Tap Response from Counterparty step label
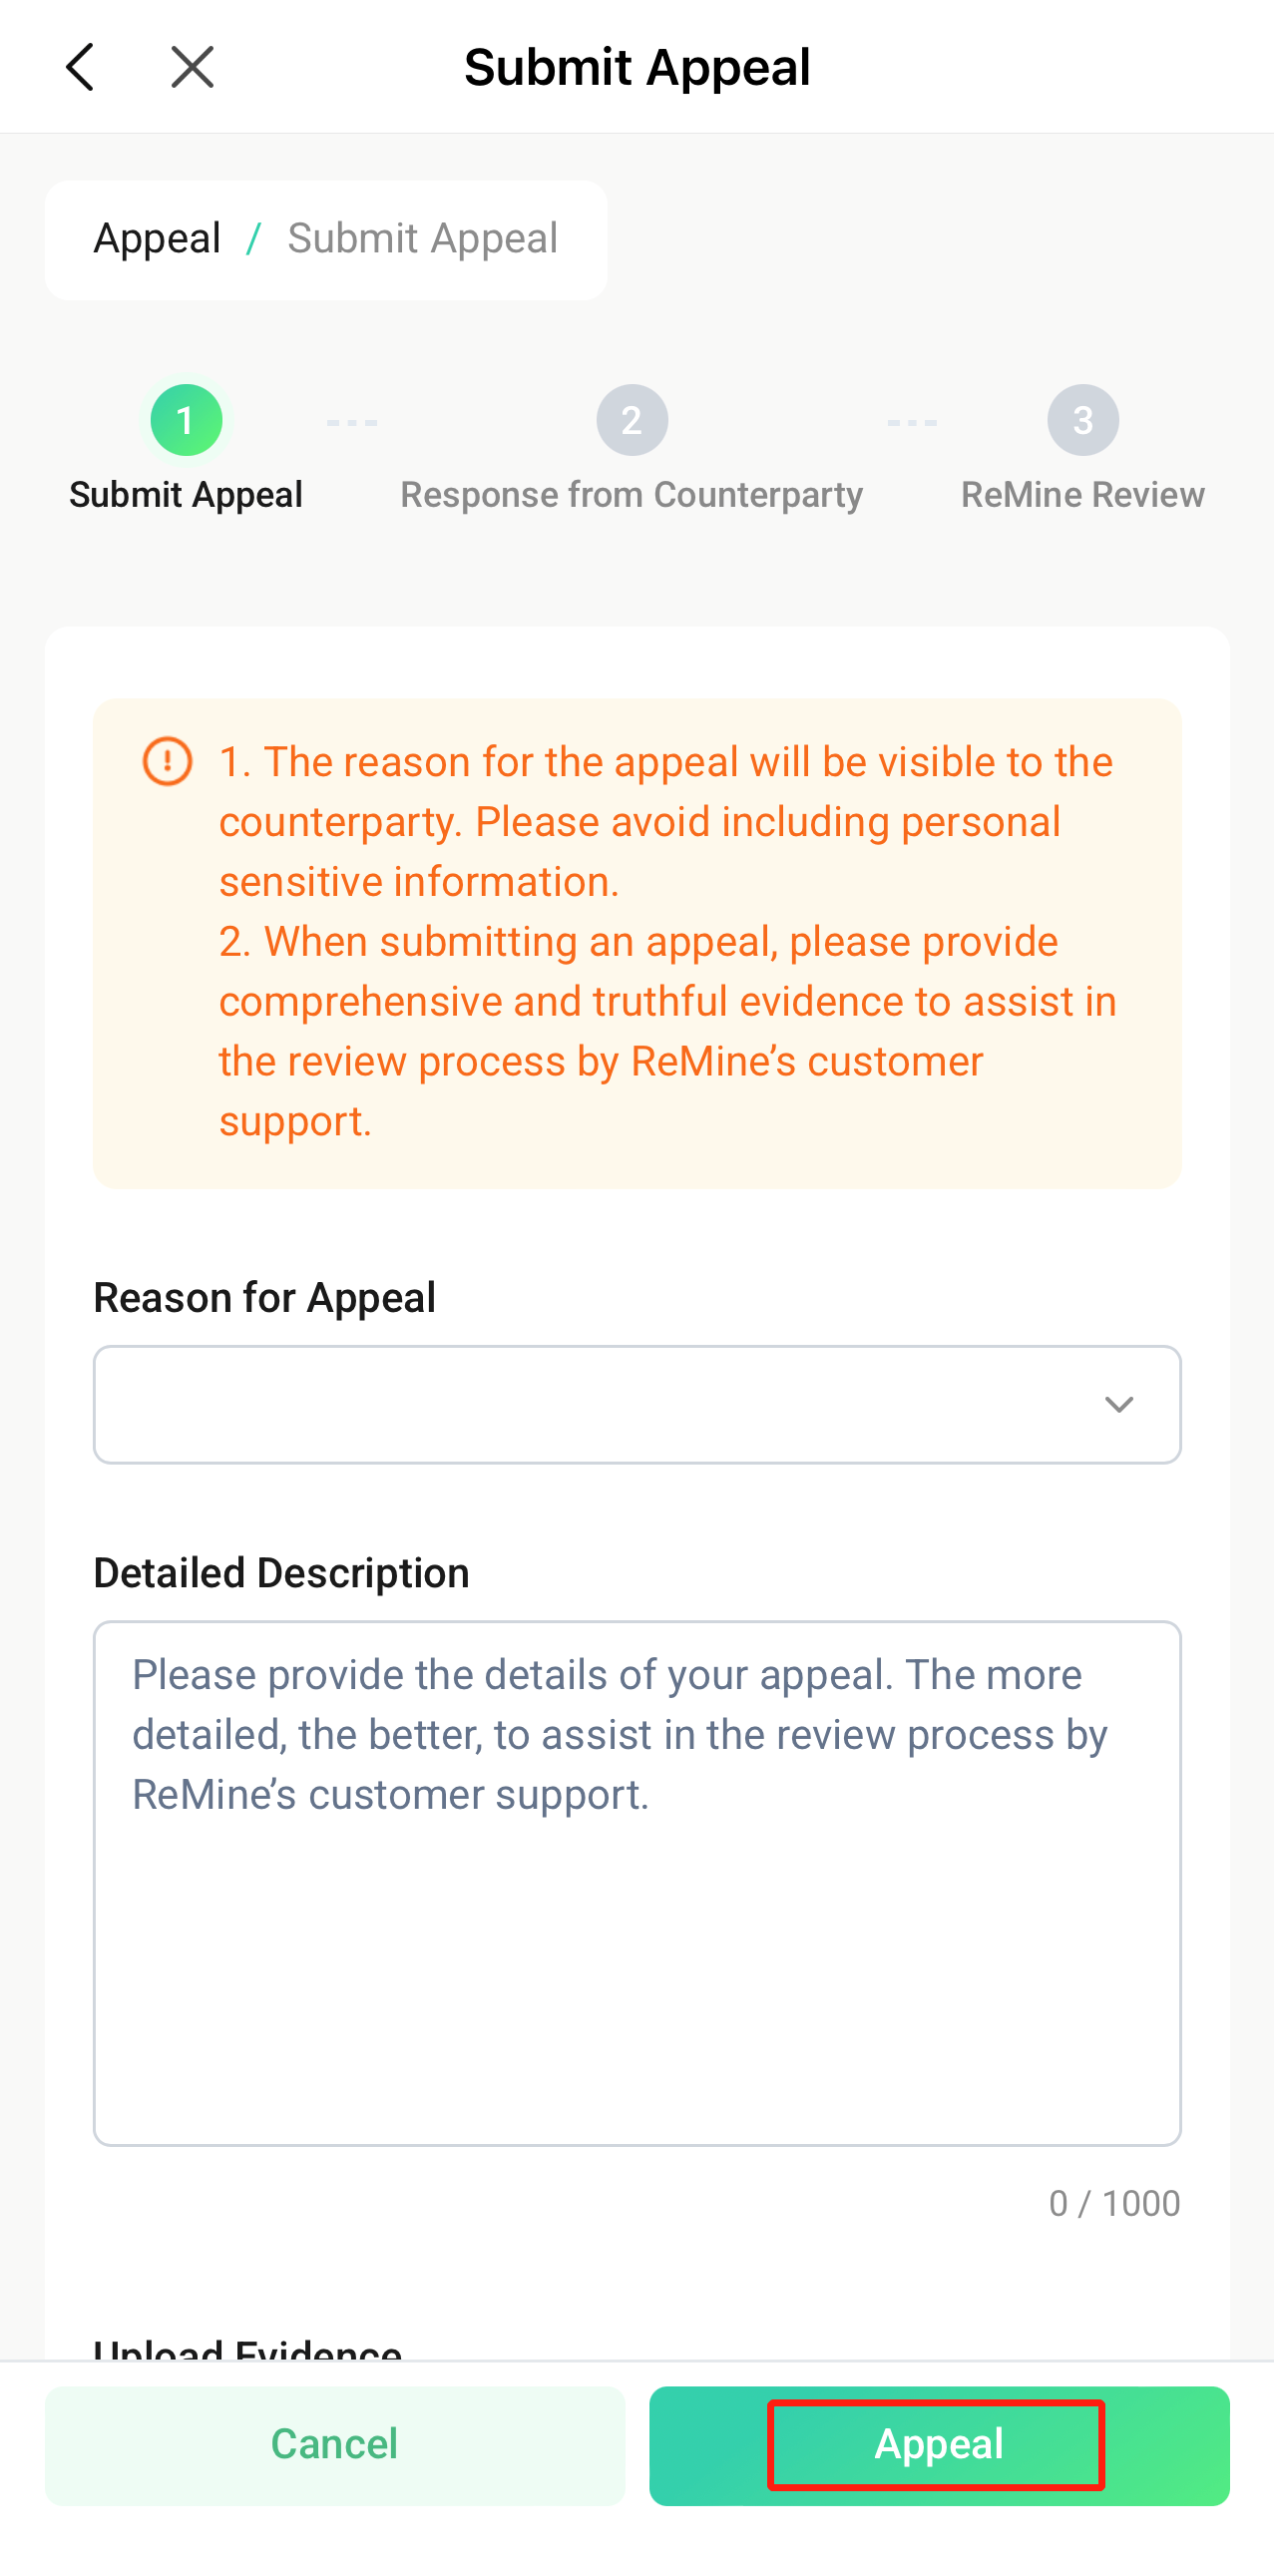The width and height of the screenshot is (1274, 2576). pyautogui.click(x=632, y=495)
